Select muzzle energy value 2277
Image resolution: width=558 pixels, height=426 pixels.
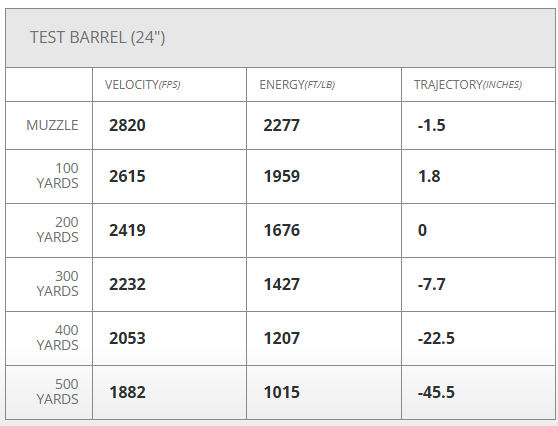pyautogui.click(x=281, y=125)
